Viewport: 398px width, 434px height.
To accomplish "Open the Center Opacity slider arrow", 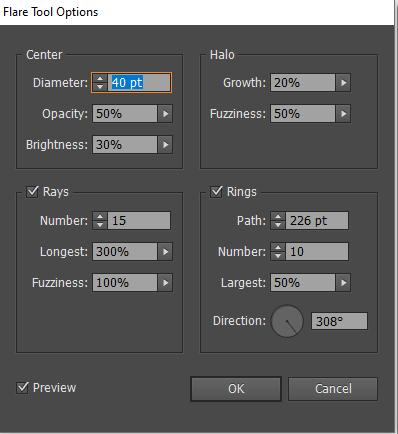I will coord(165,114).
